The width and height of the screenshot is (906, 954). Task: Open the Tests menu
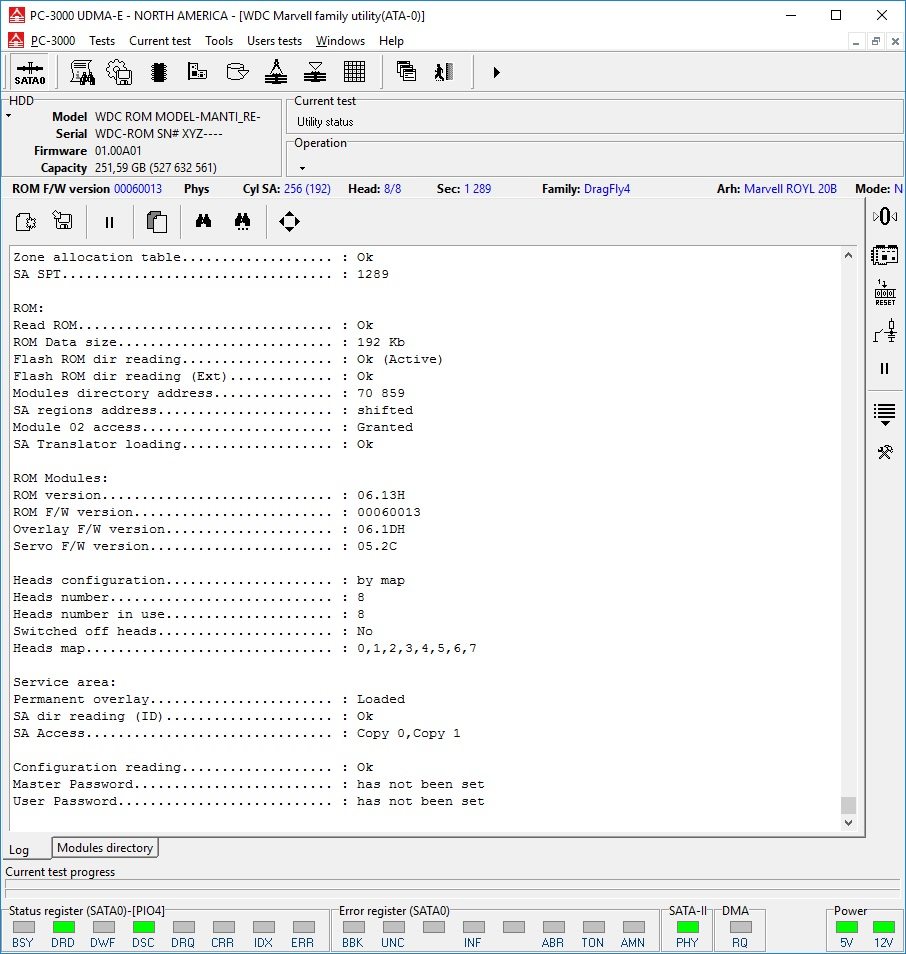[102, 41]
